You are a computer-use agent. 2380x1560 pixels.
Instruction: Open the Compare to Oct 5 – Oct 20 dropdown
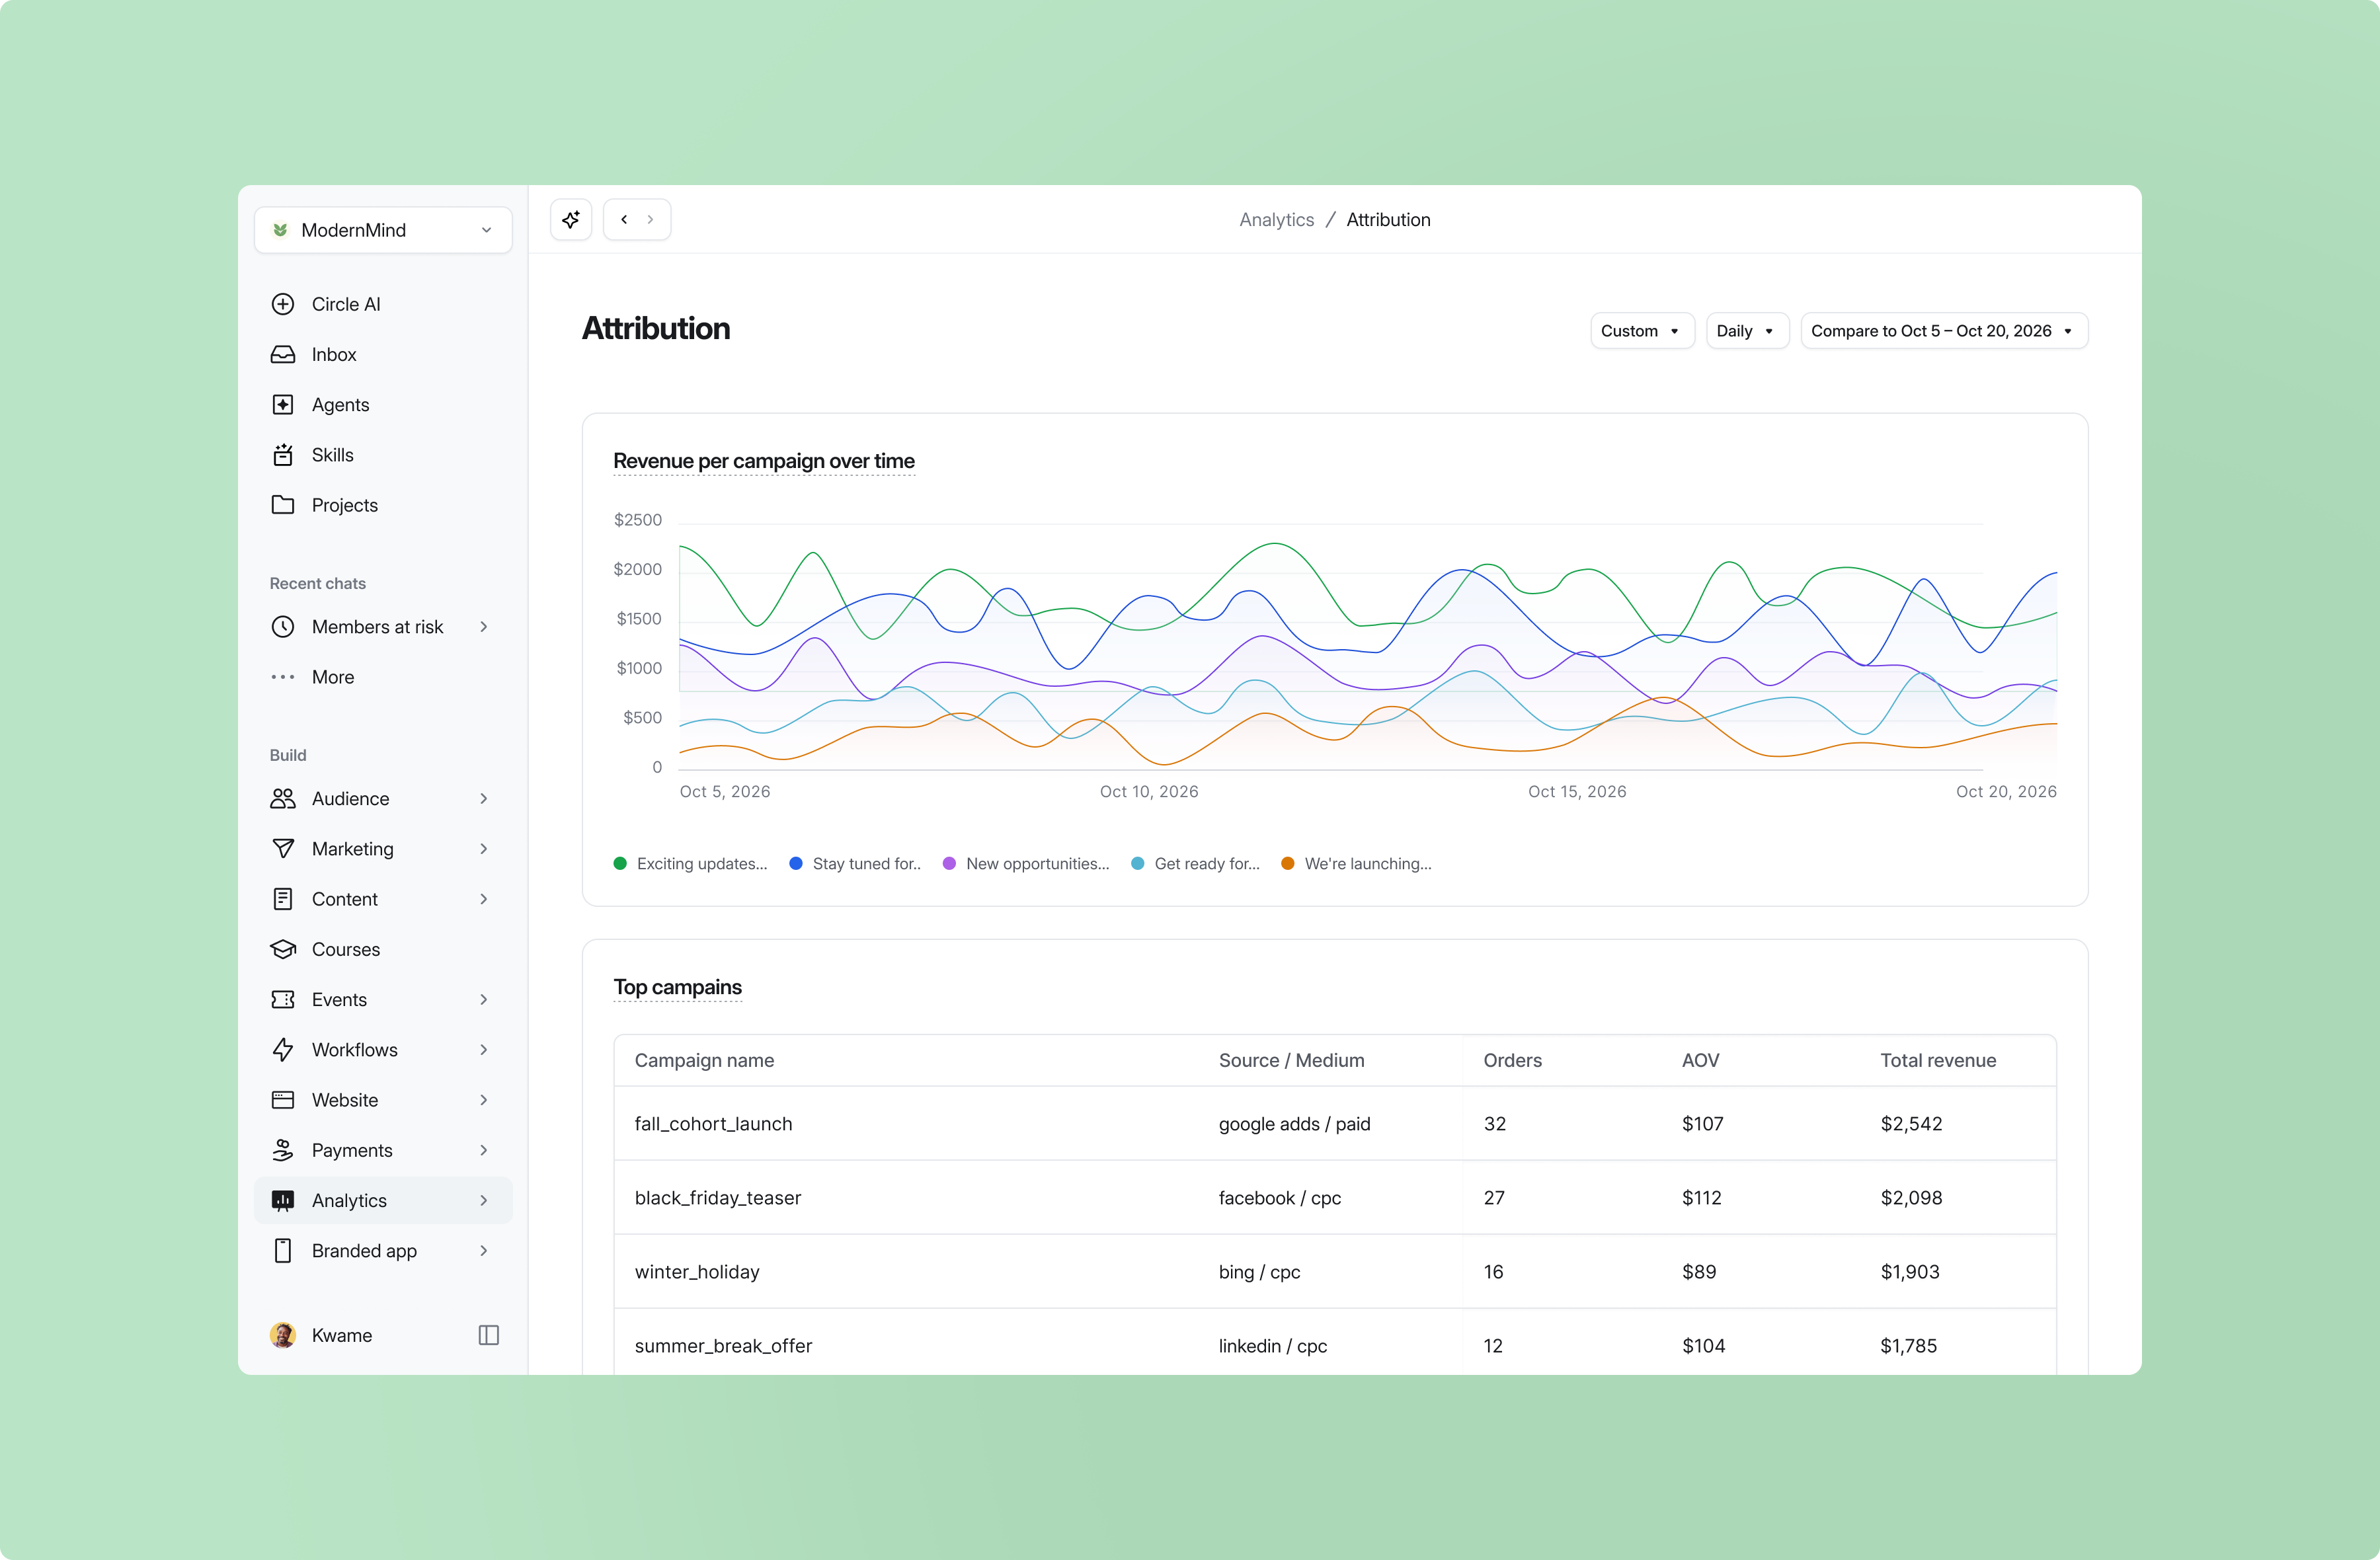point(1944,331)
